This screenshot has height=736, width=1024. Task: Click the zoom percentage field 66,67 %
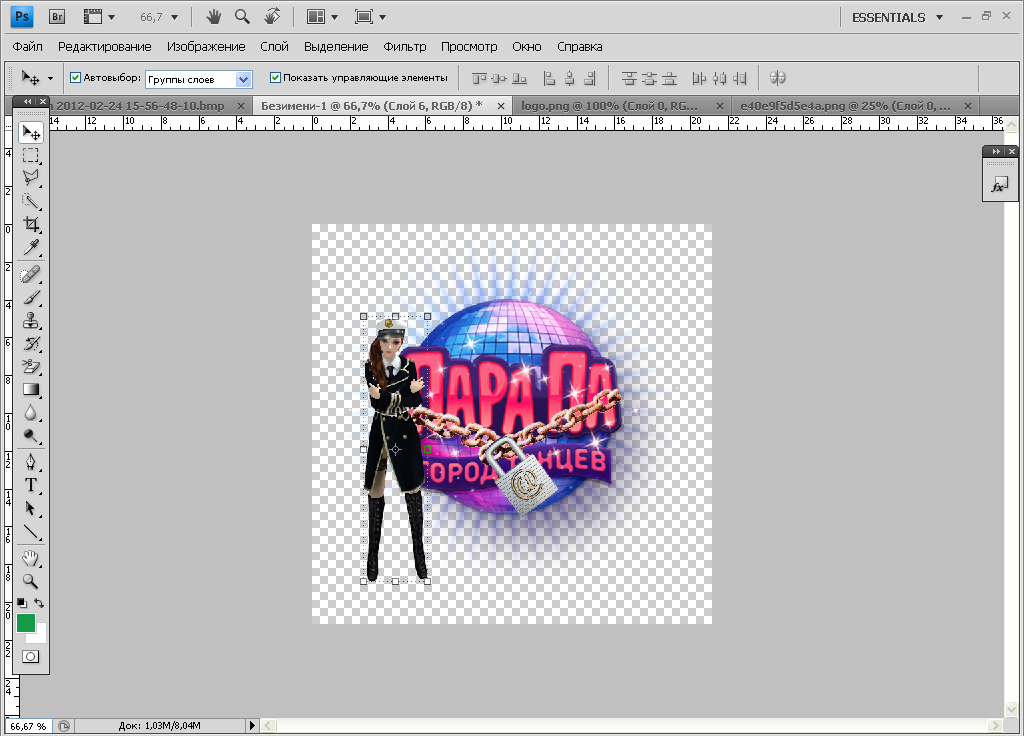point(28,726)
